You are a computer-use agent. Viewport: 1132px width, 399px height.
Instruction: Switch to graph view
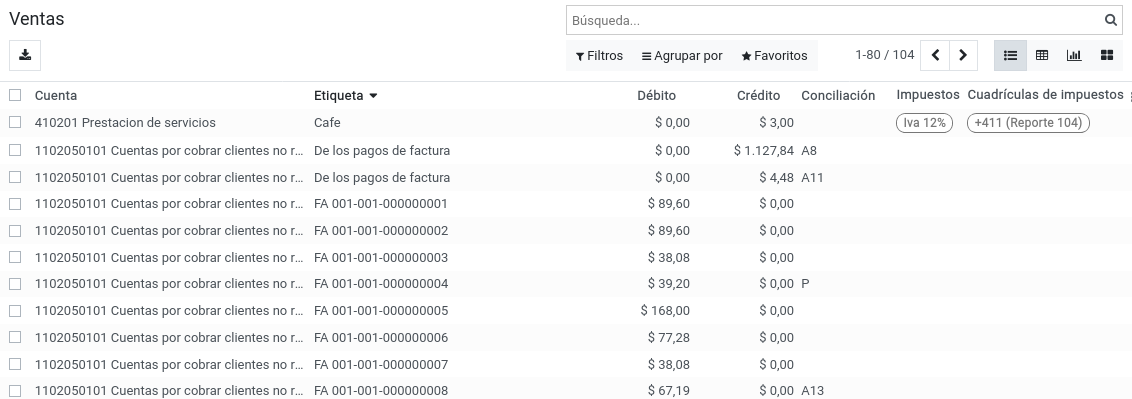tap(1074, 56)
